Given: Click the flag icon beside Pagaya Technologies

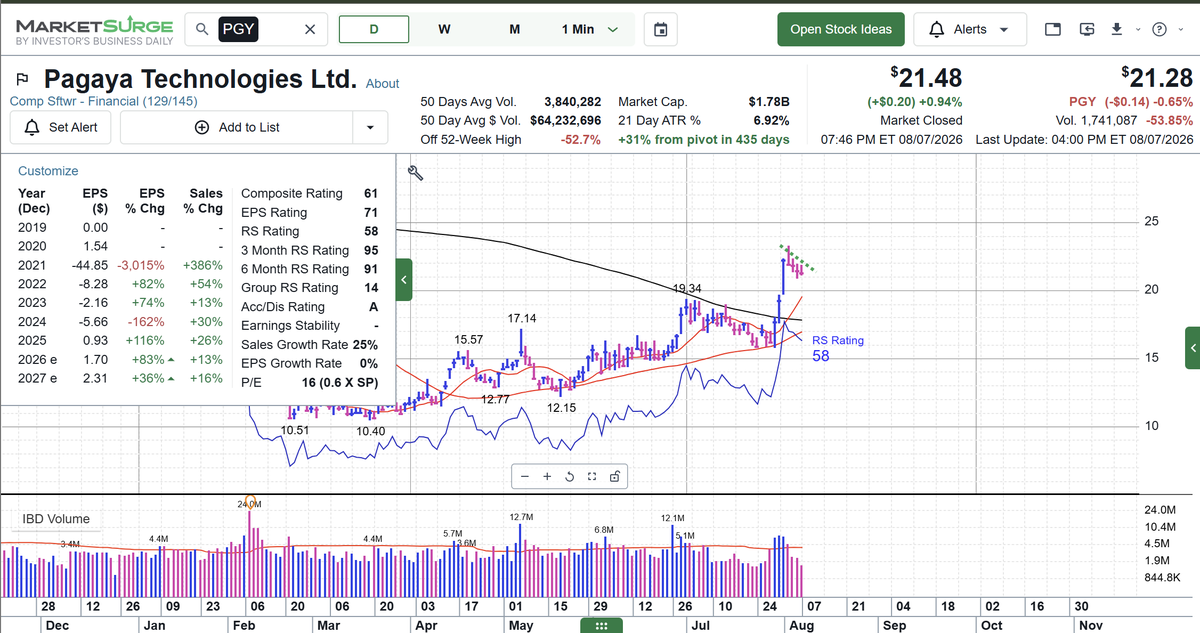Looking at the screenshot, I should pyautogui.click(x=23, y=79).
